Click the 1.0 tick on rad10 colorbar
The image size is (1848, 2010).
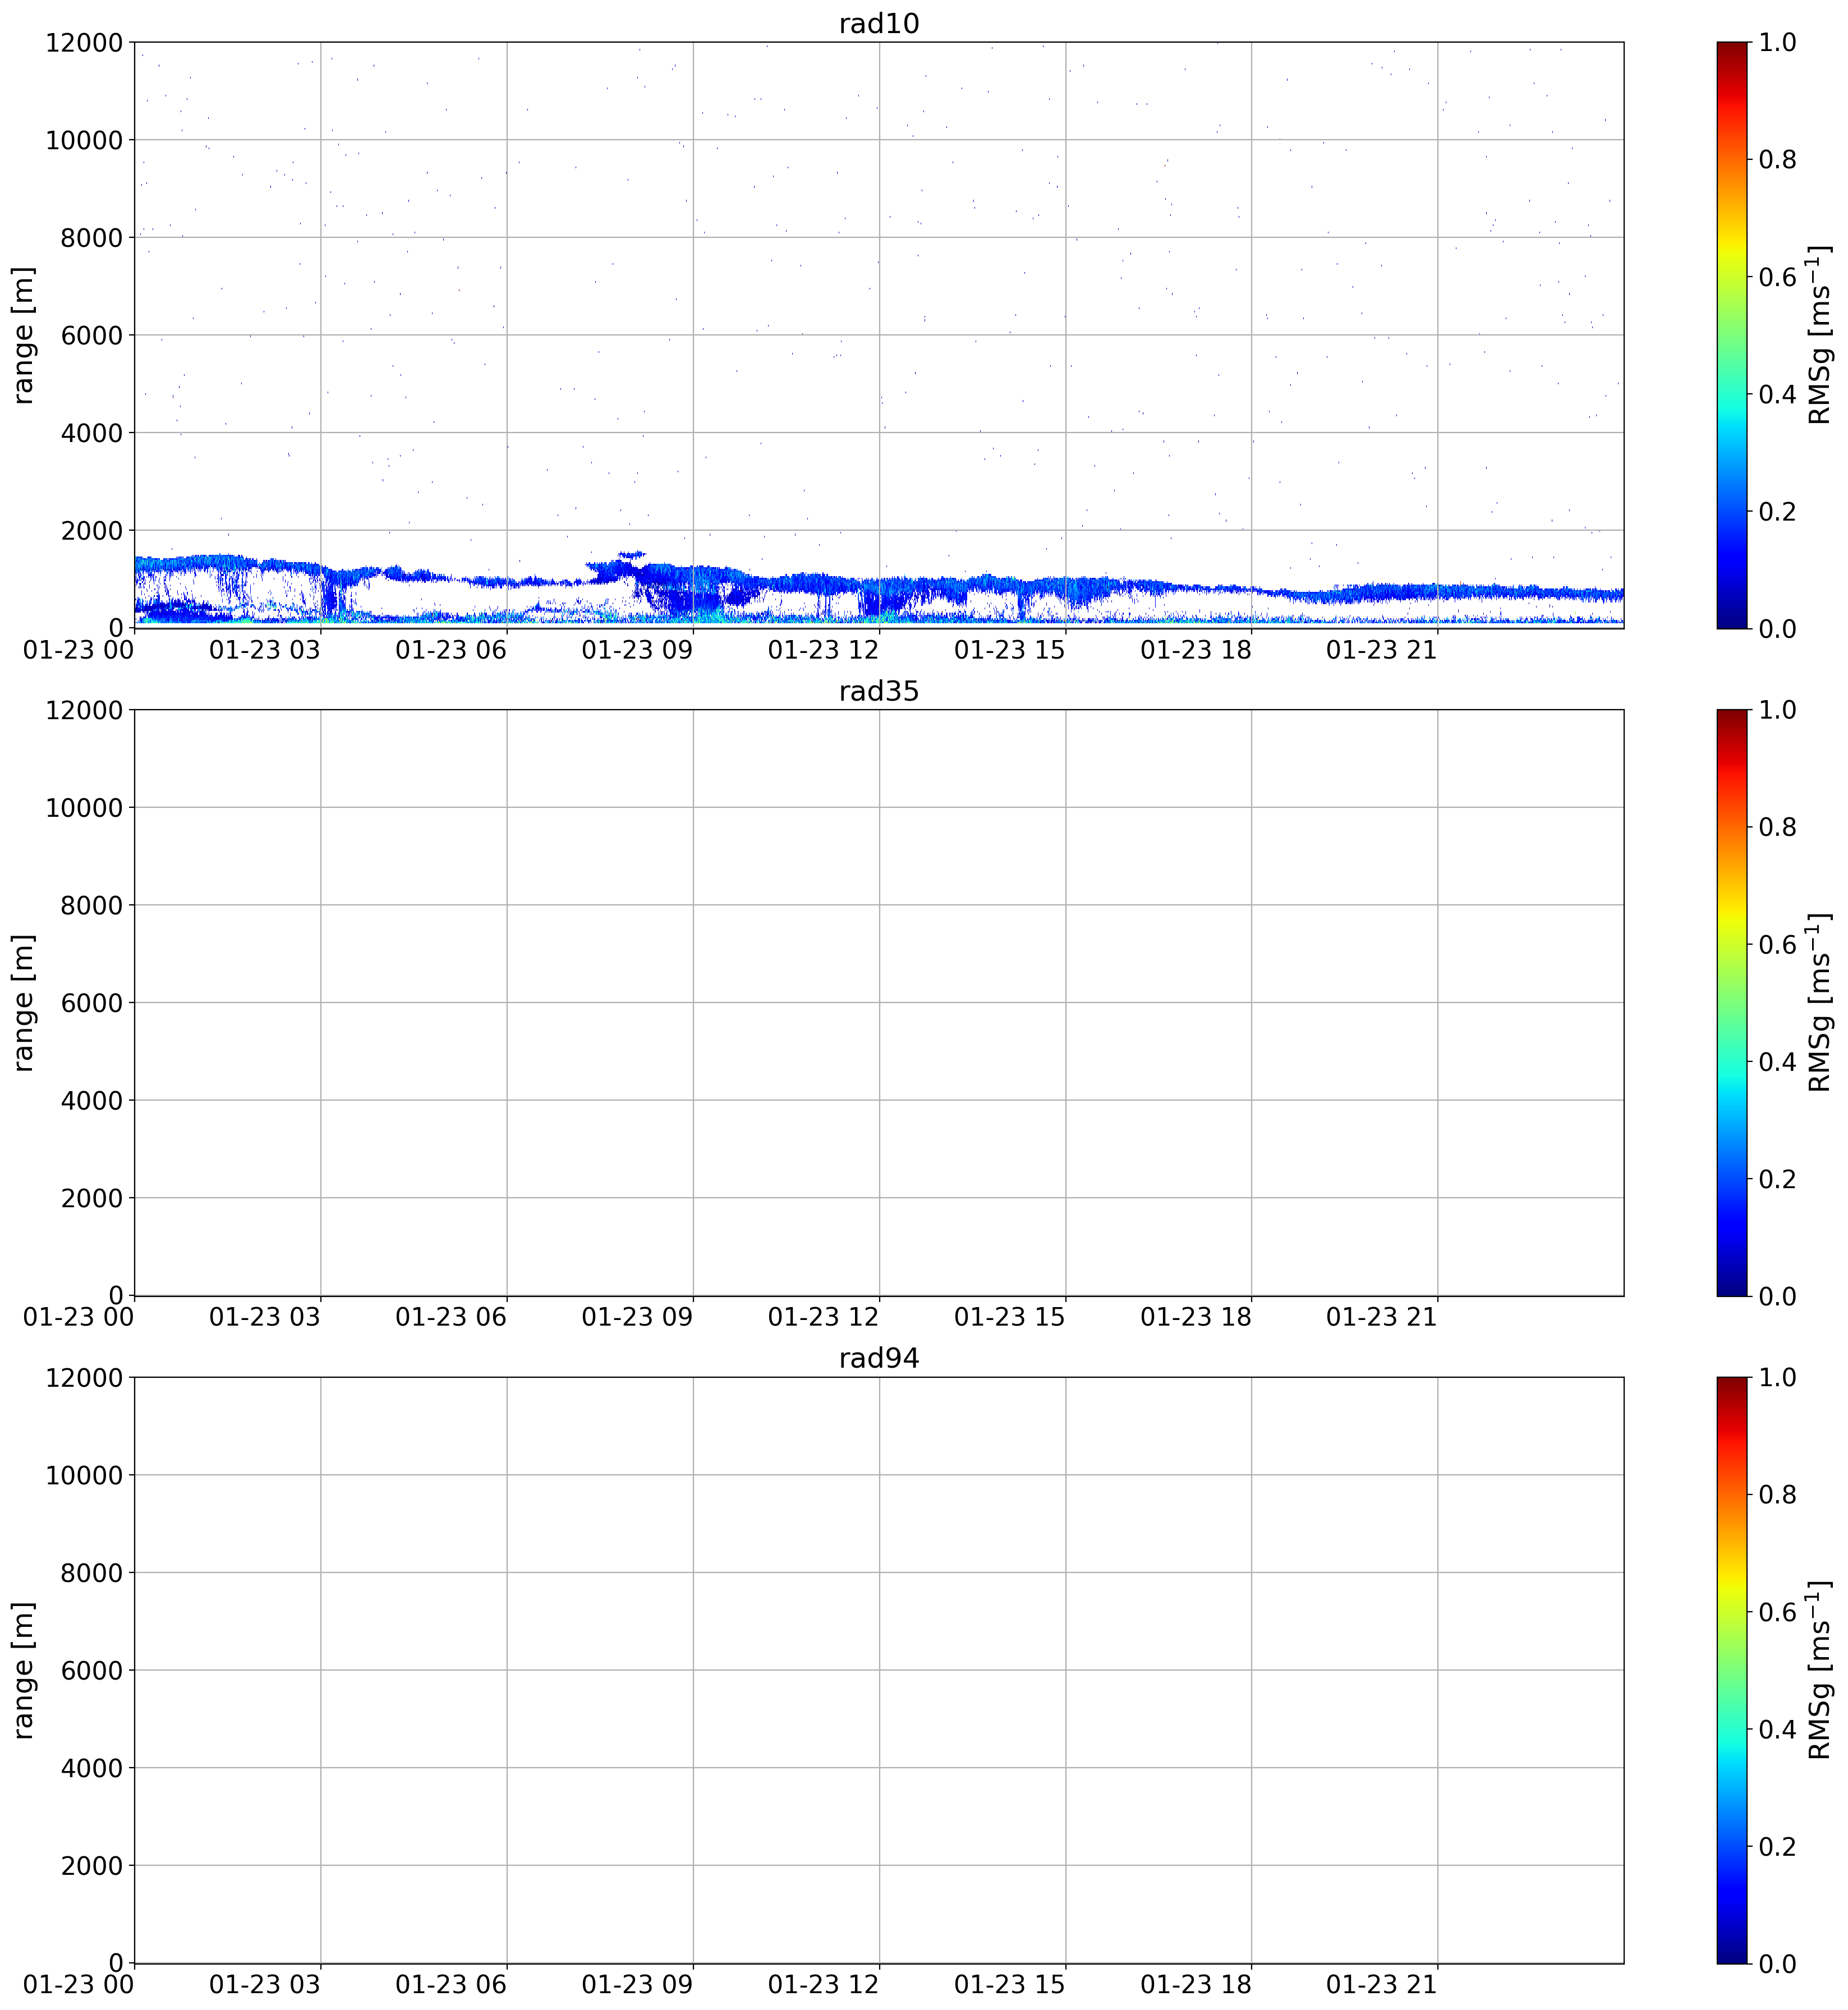pos(1777,42)
